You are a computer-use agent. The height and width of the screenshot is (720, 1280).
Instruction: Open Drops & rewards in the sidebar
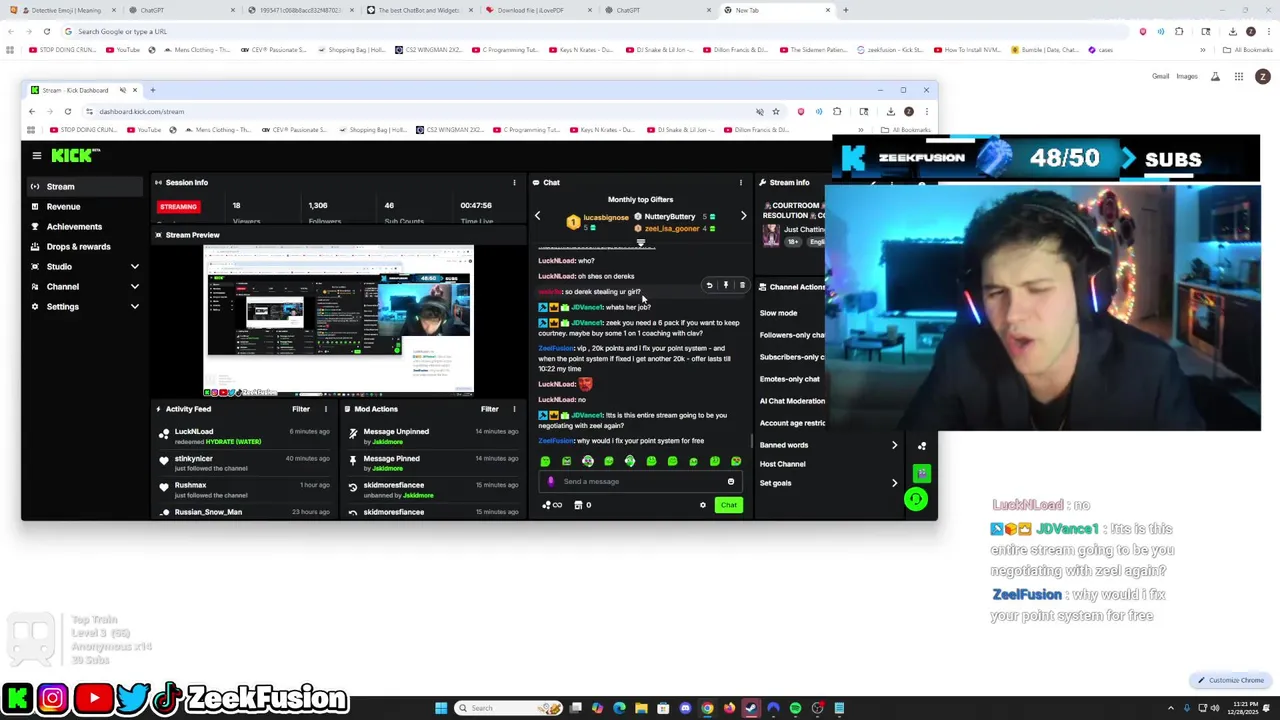(x=78, y=247)
